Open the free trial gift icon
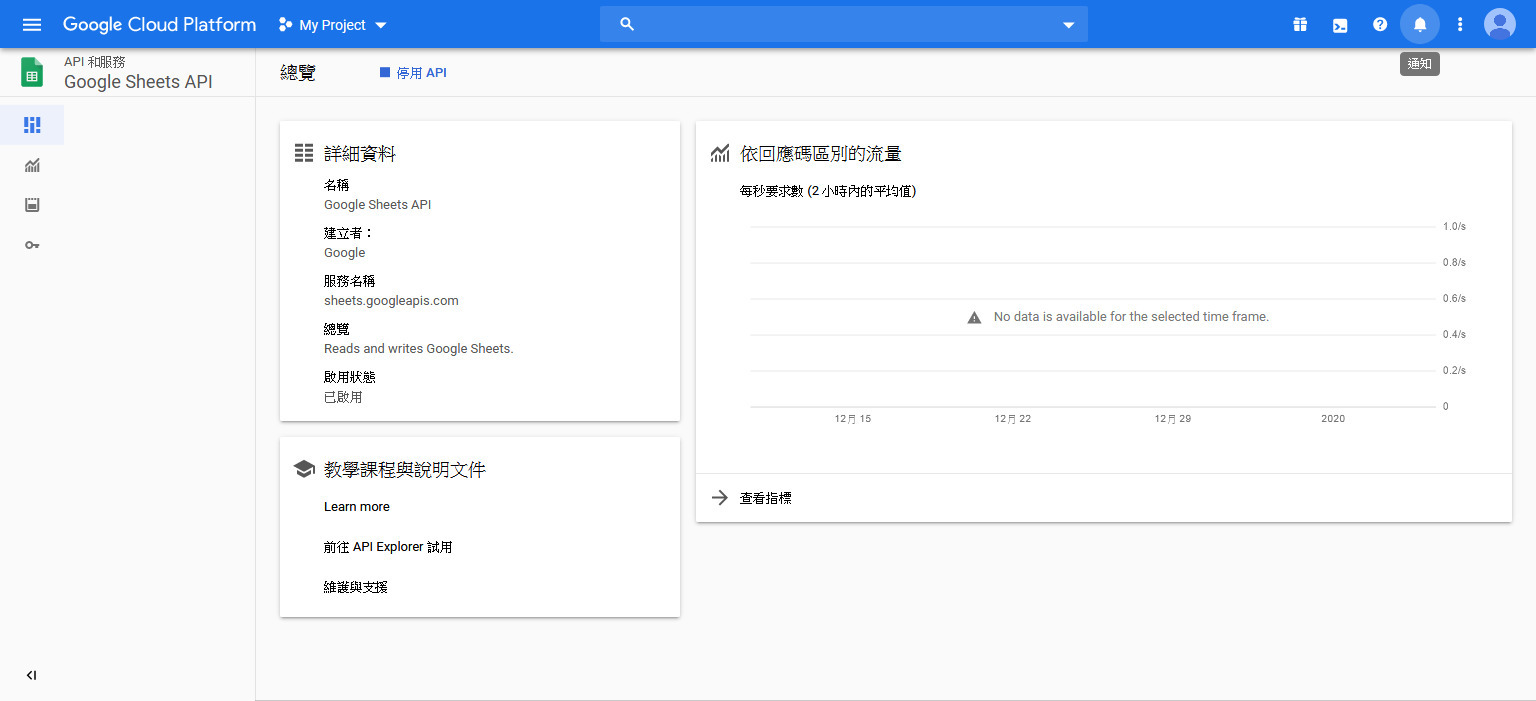The height and width of the screenshot is (701, 1536). click(1300, 24)
